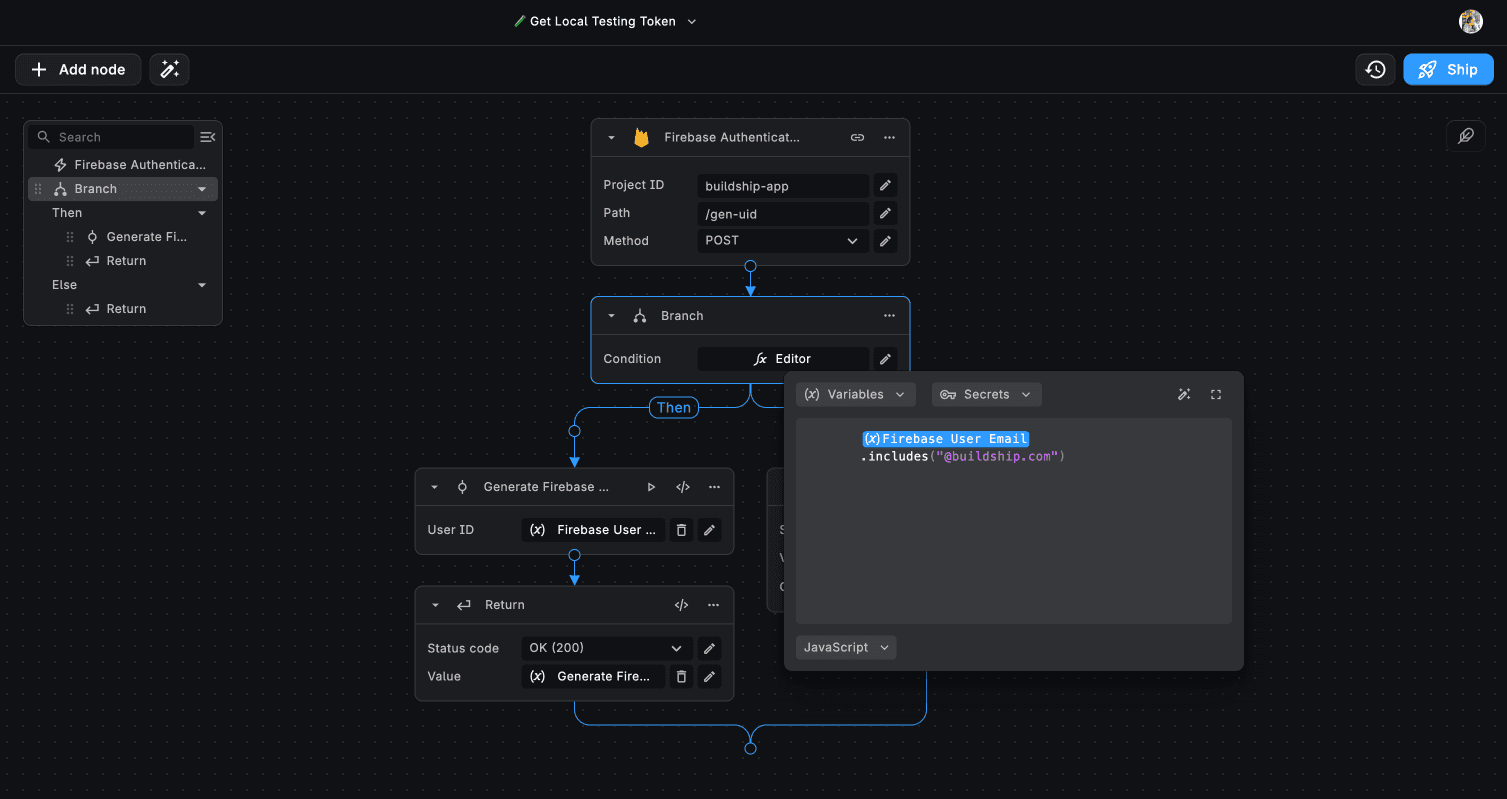Edit Project ID using the pencil icon

coord(885,184)
